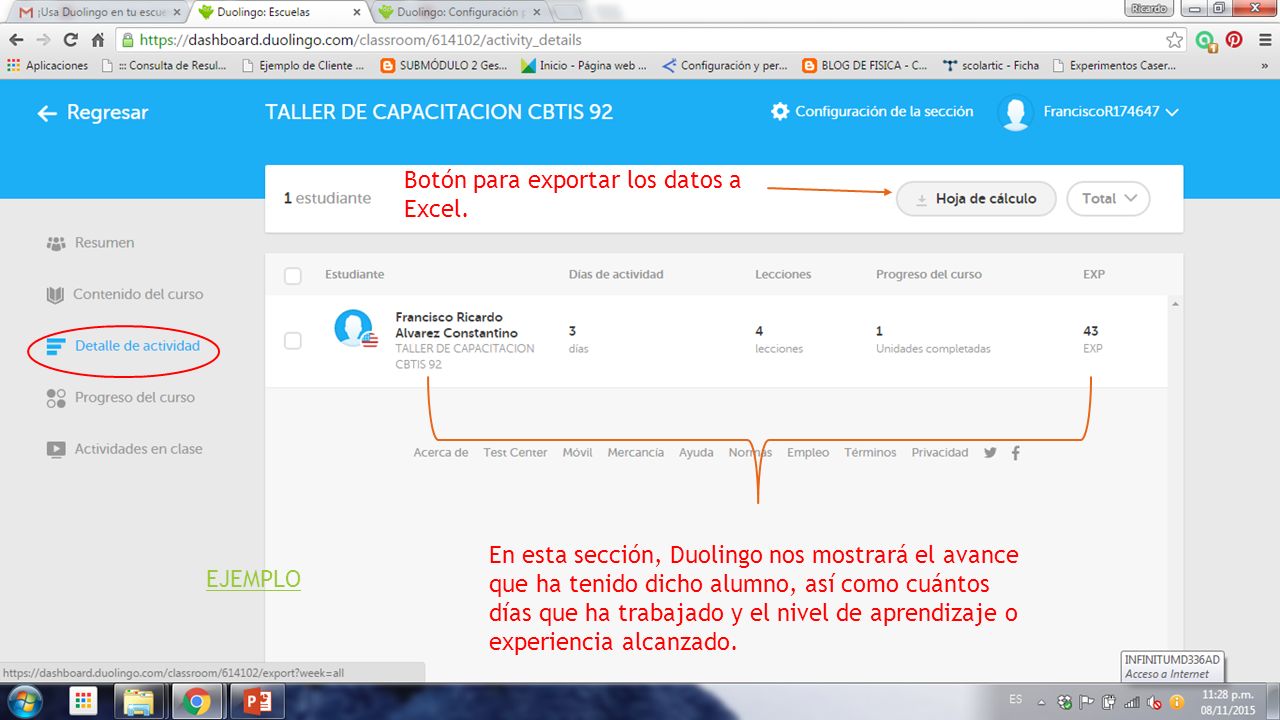The width and height of the screenshot is (1280, 720).
Task: Click the Ricardo Chrome profile button
Action: [x=1149, y=8]
